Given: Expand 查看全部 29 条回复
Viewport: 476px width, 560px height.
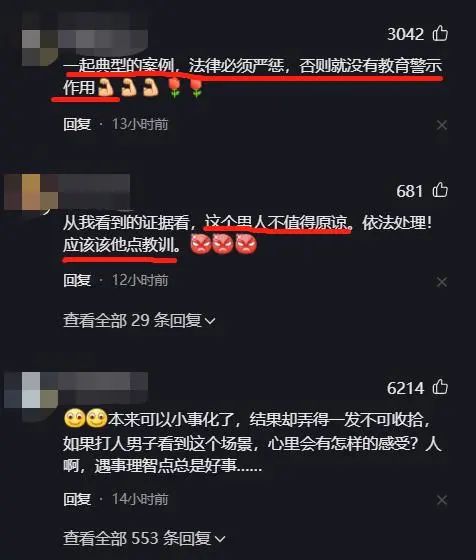Looking at the screenshot, I should (139, 320).
